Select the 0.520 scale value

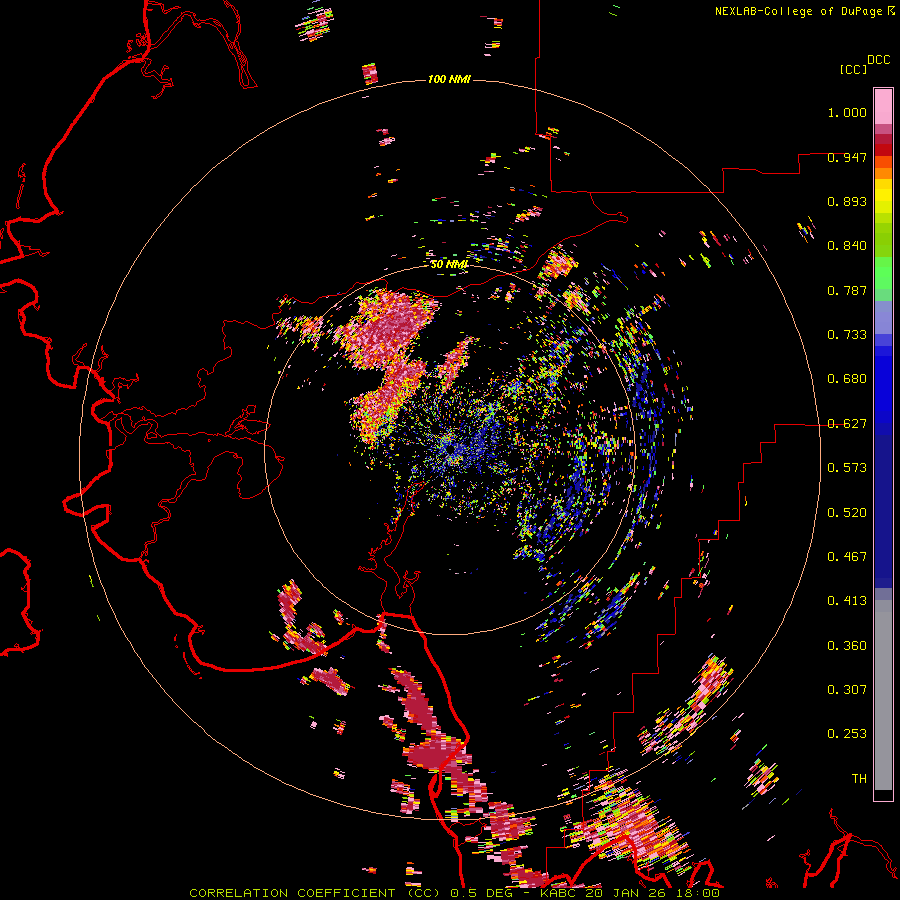pyautogui.click(x=847, y=513)
